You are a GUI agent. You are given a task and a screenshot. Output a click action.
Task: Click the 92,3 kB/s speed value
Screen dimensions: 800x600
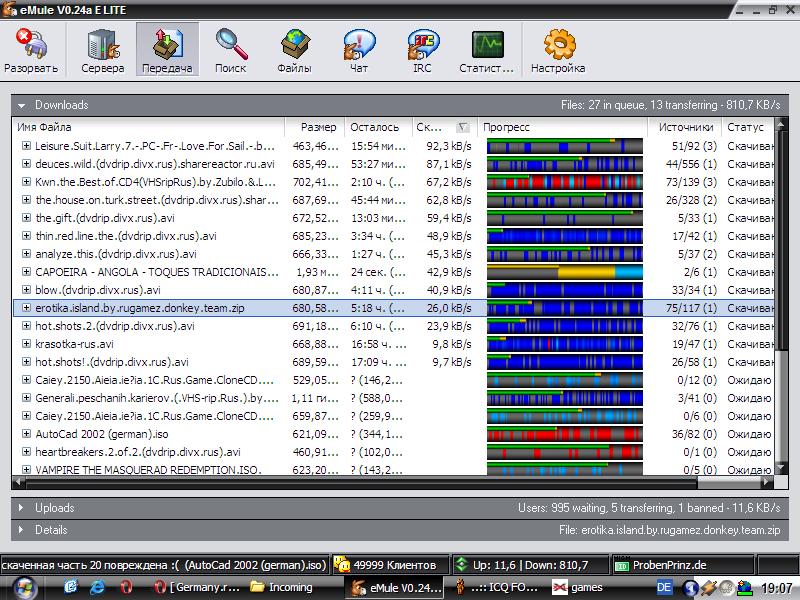(x=449, y=146)
